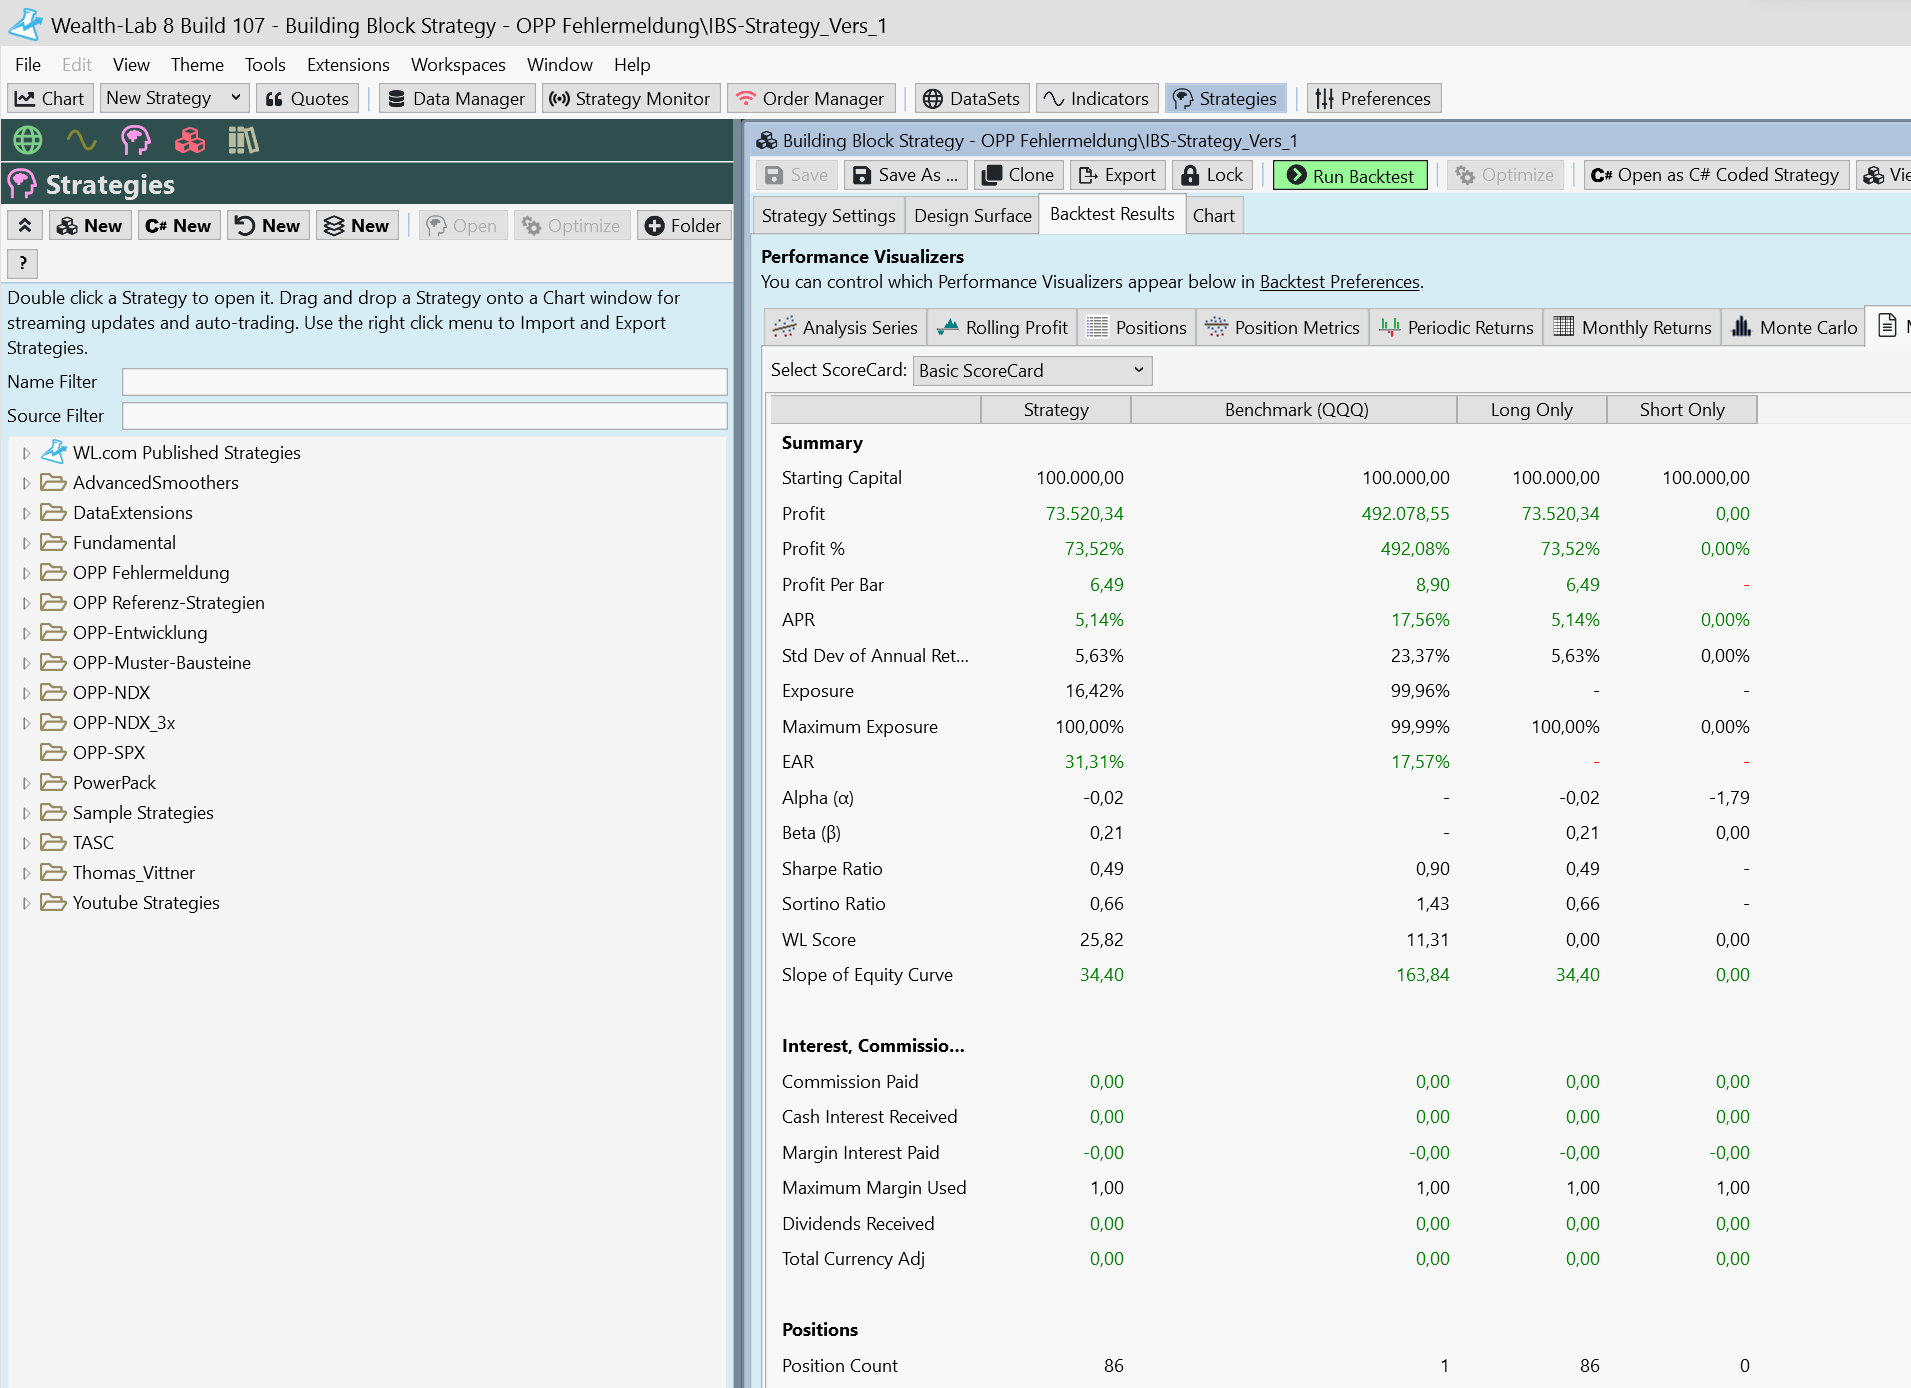Open Periodic Returns tab

pos(1456,327)
